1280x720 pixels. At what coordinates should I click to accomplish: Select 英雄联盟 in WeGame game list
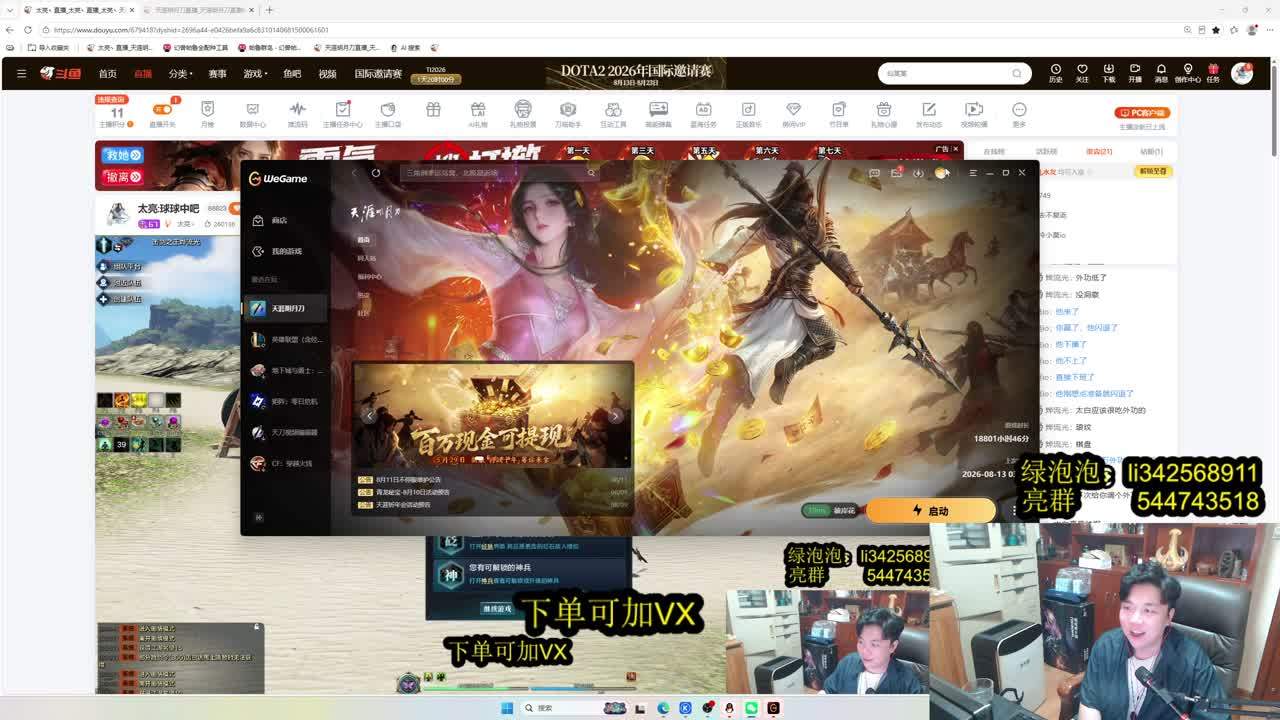286,340
